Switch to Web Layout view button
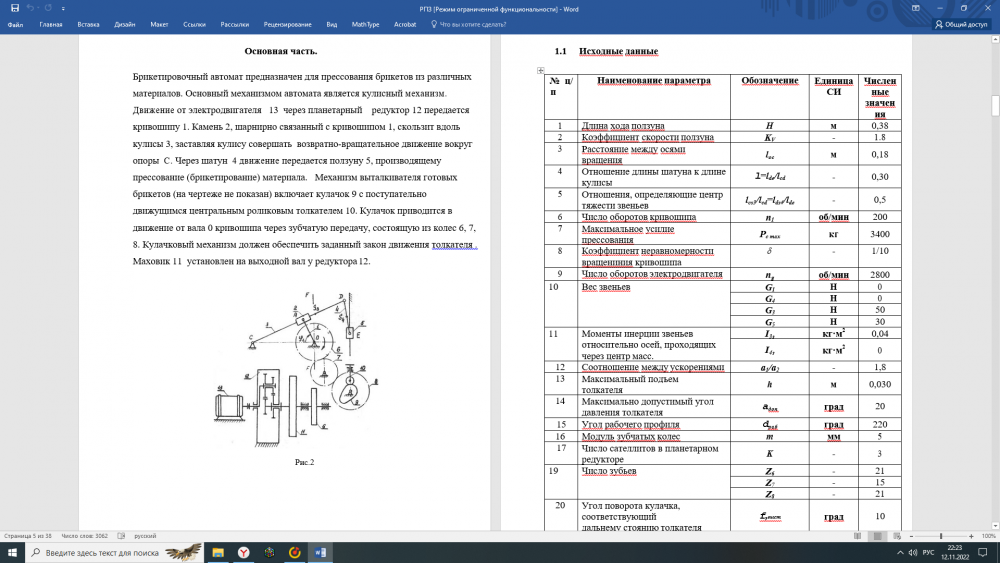 (897, 536)
